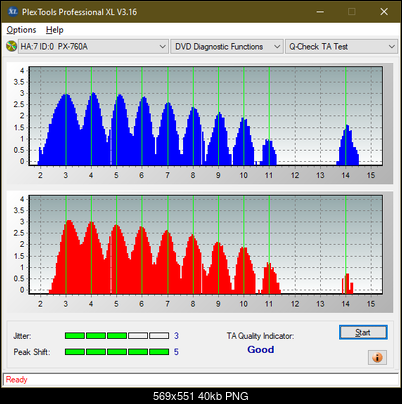This screenshot has width=402, height=404.
Task: Expand the DVD Diagnostic Functions dropdown
Action: click(227, 46)
